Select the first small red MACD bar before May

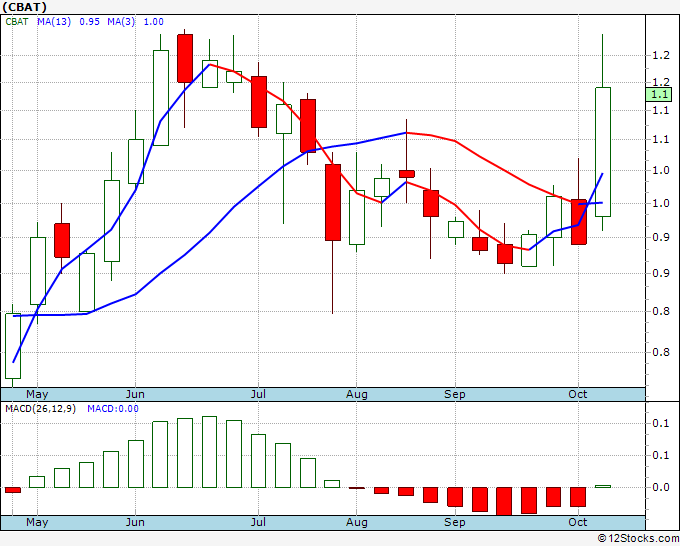(x=13, y=490)
